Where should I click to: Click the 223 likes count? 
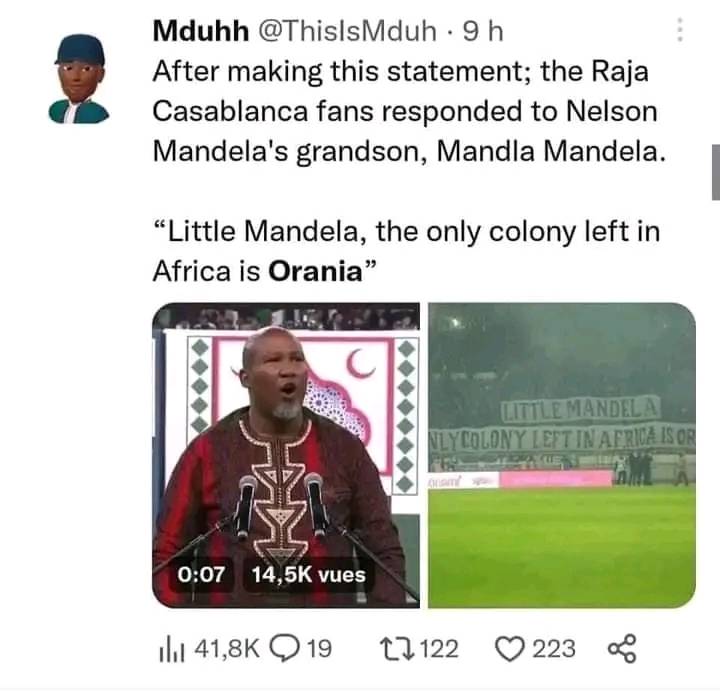tap(554, 649)
